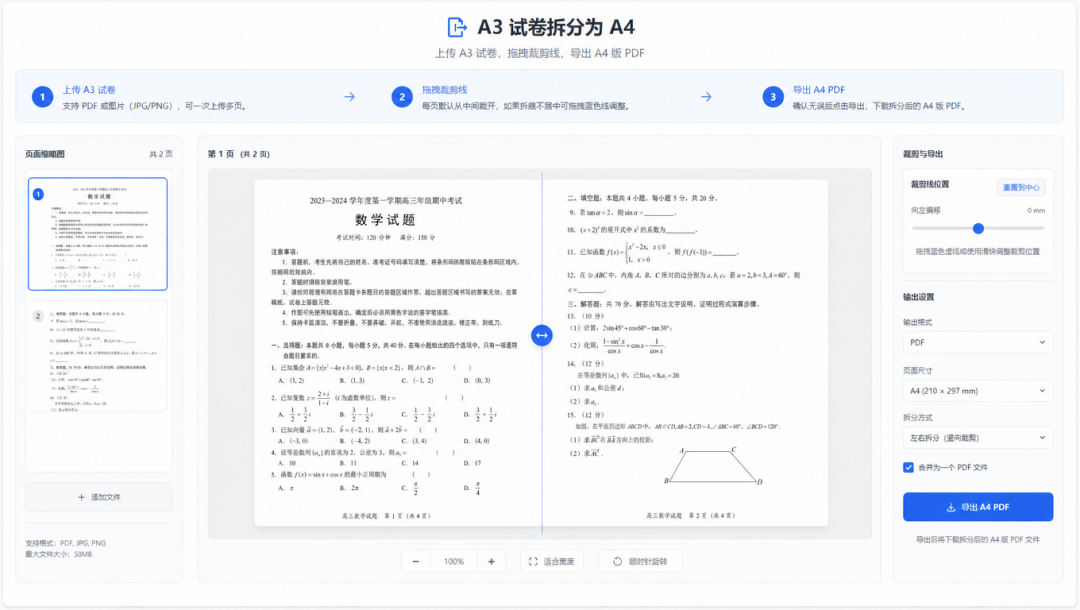Click the 0 mm offset value

[1036, 211]
